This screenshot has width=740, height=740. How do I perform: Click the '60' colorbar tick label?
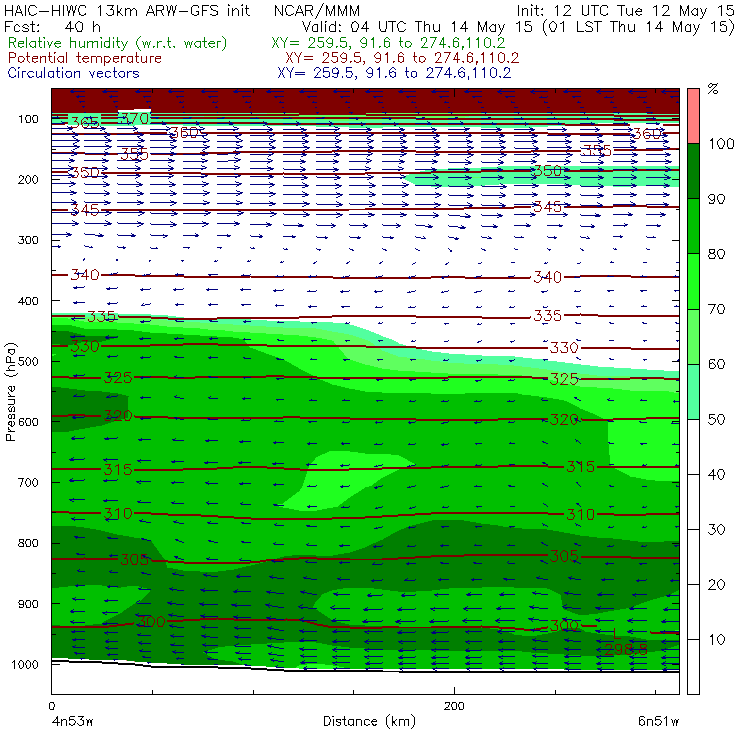pos(716,364)
